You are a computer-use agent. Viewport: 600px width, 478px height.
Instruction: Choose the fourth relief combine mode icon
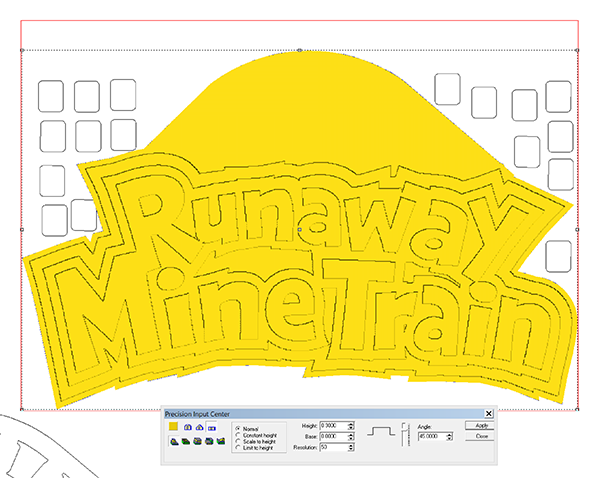[209, 441]
